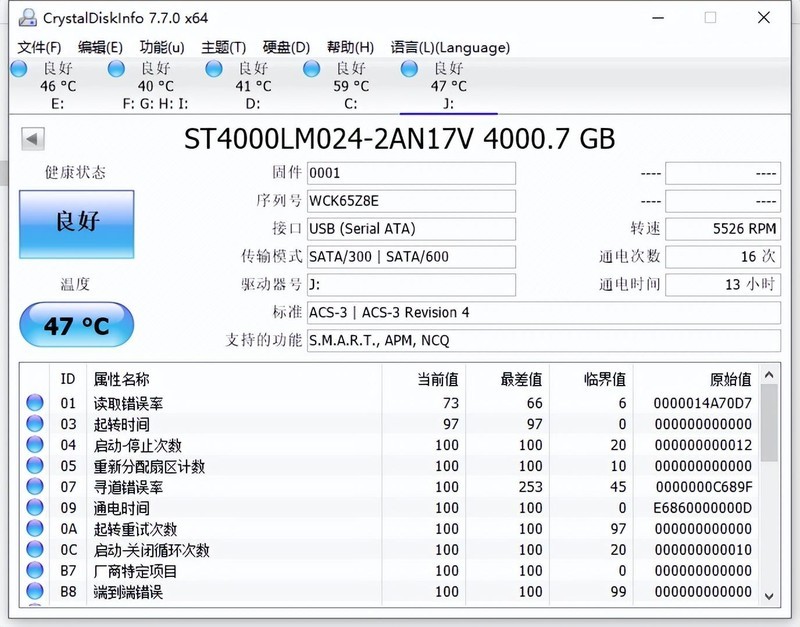Open the 帮助(H) menu
Screen dimensions: 800x627
[350, 47]
